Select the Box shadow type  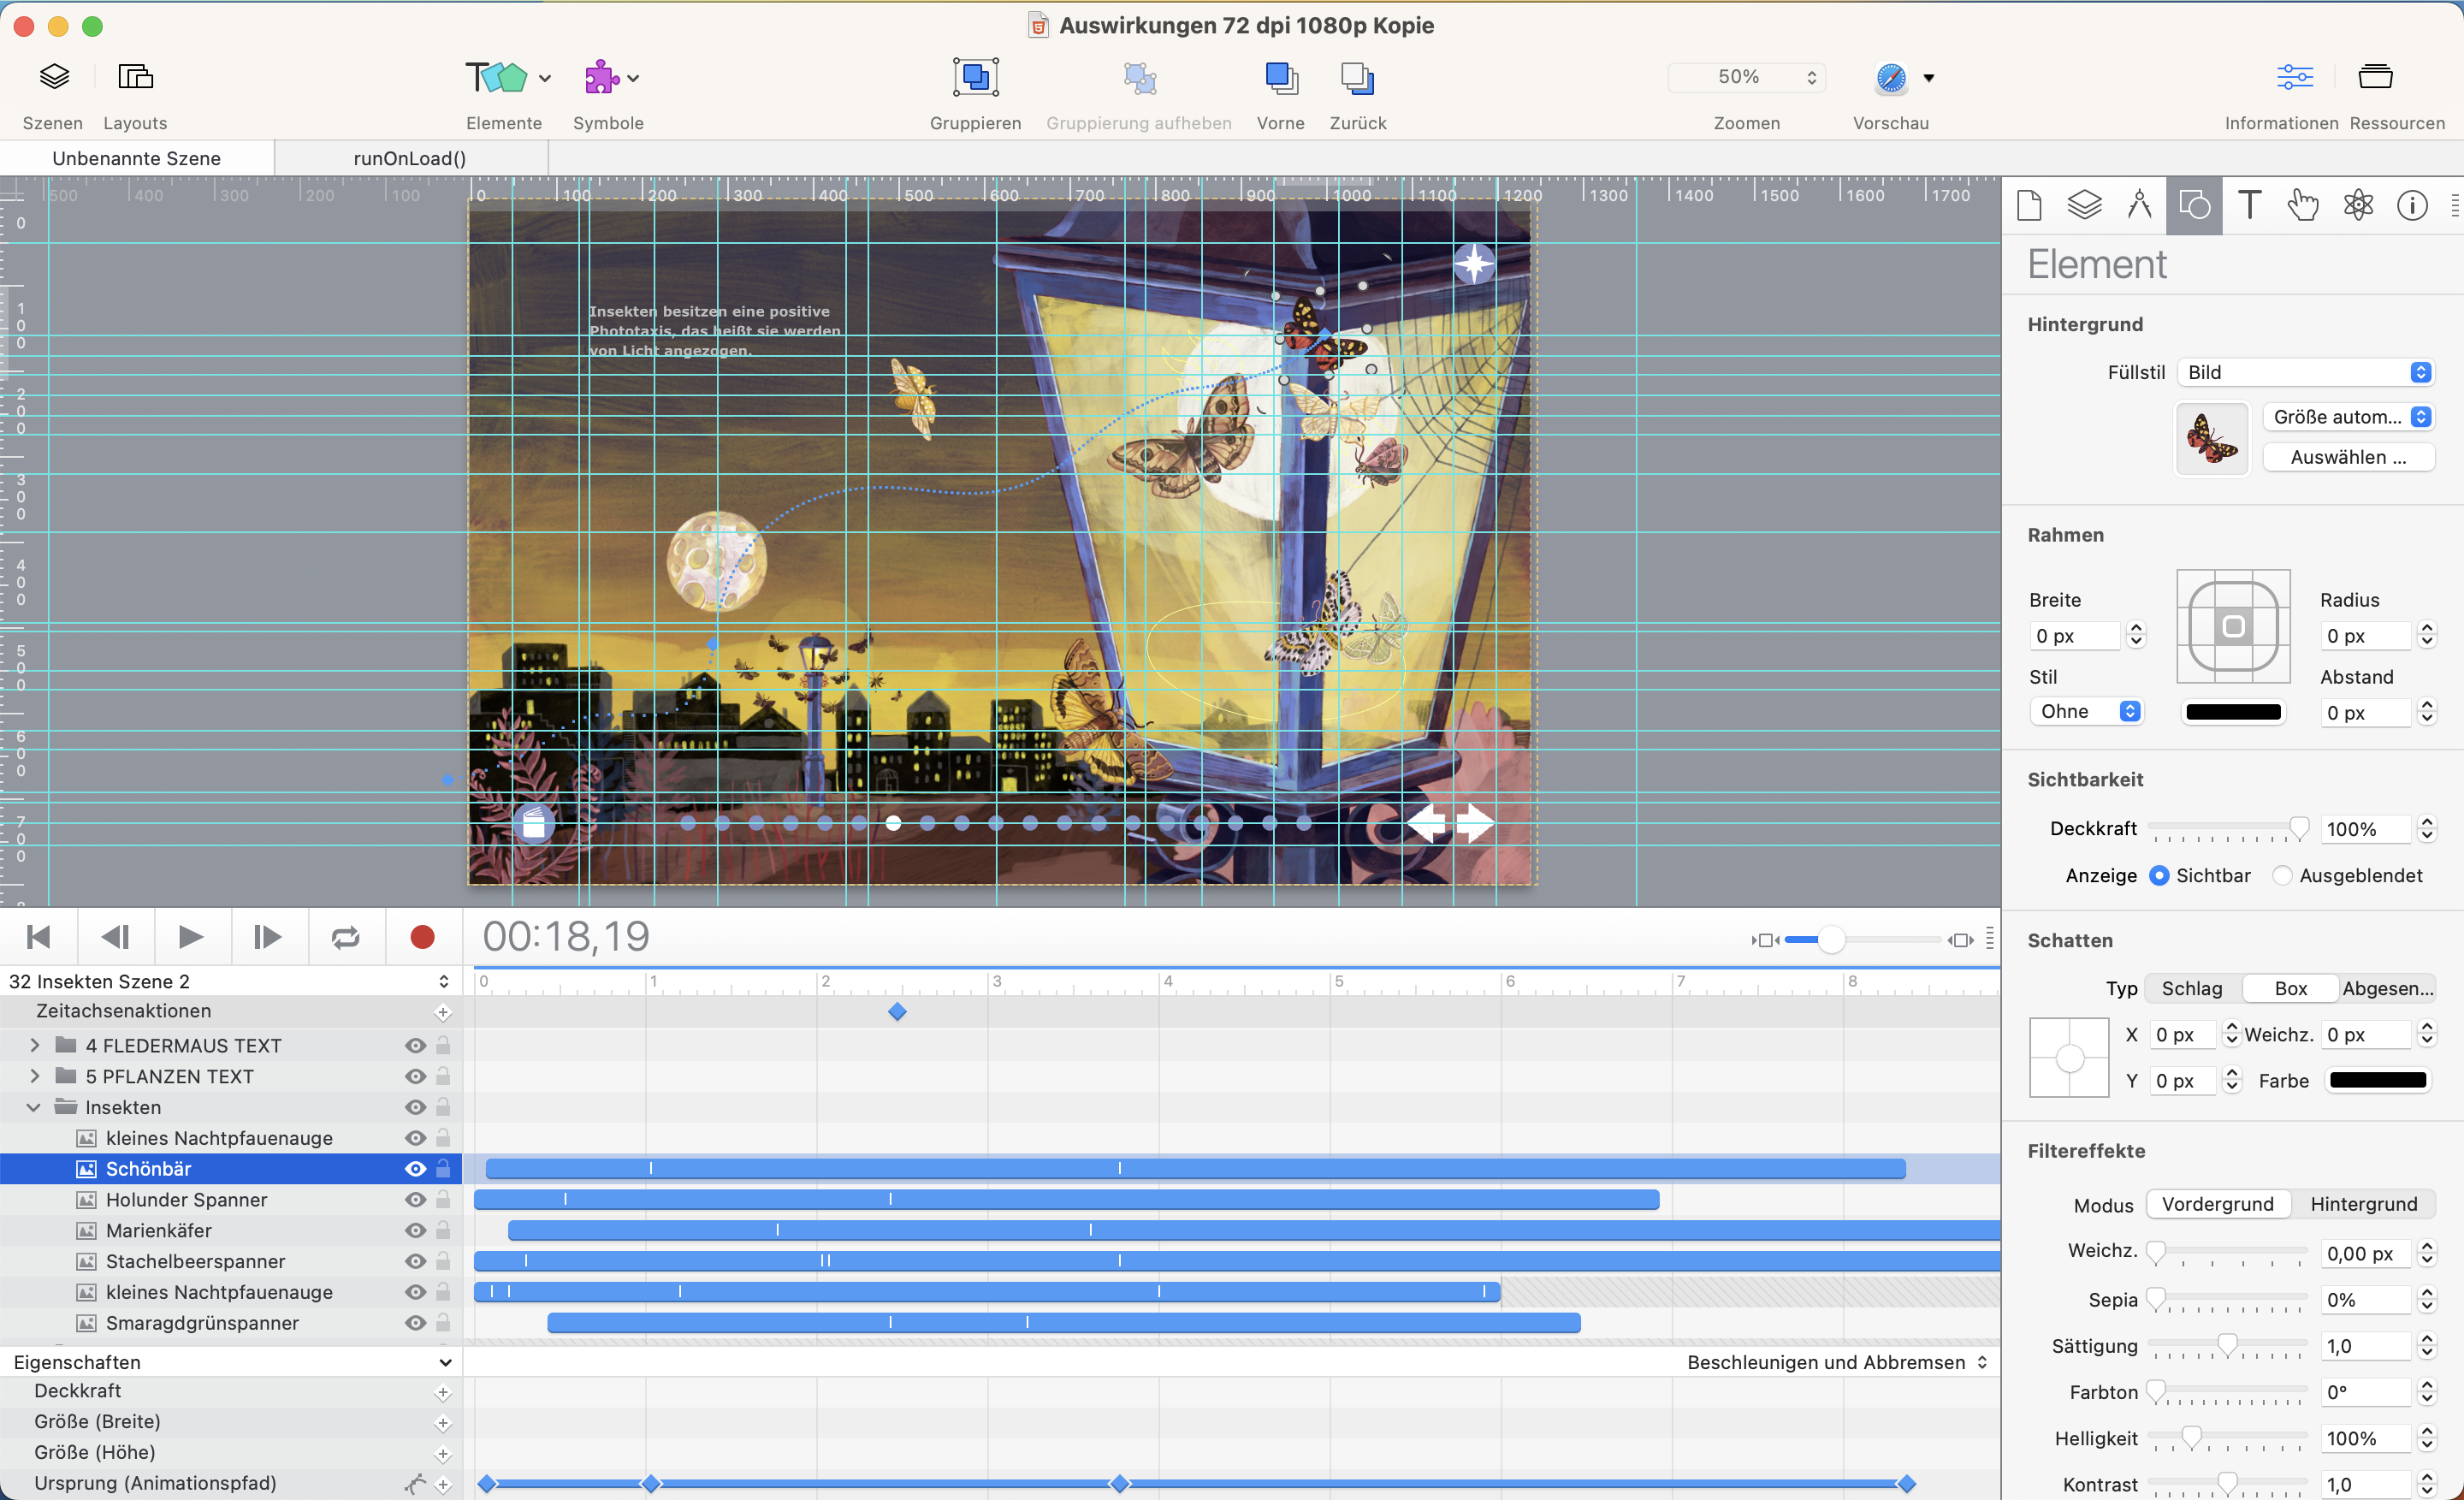pyautogui.click(x=2290, y=989)
